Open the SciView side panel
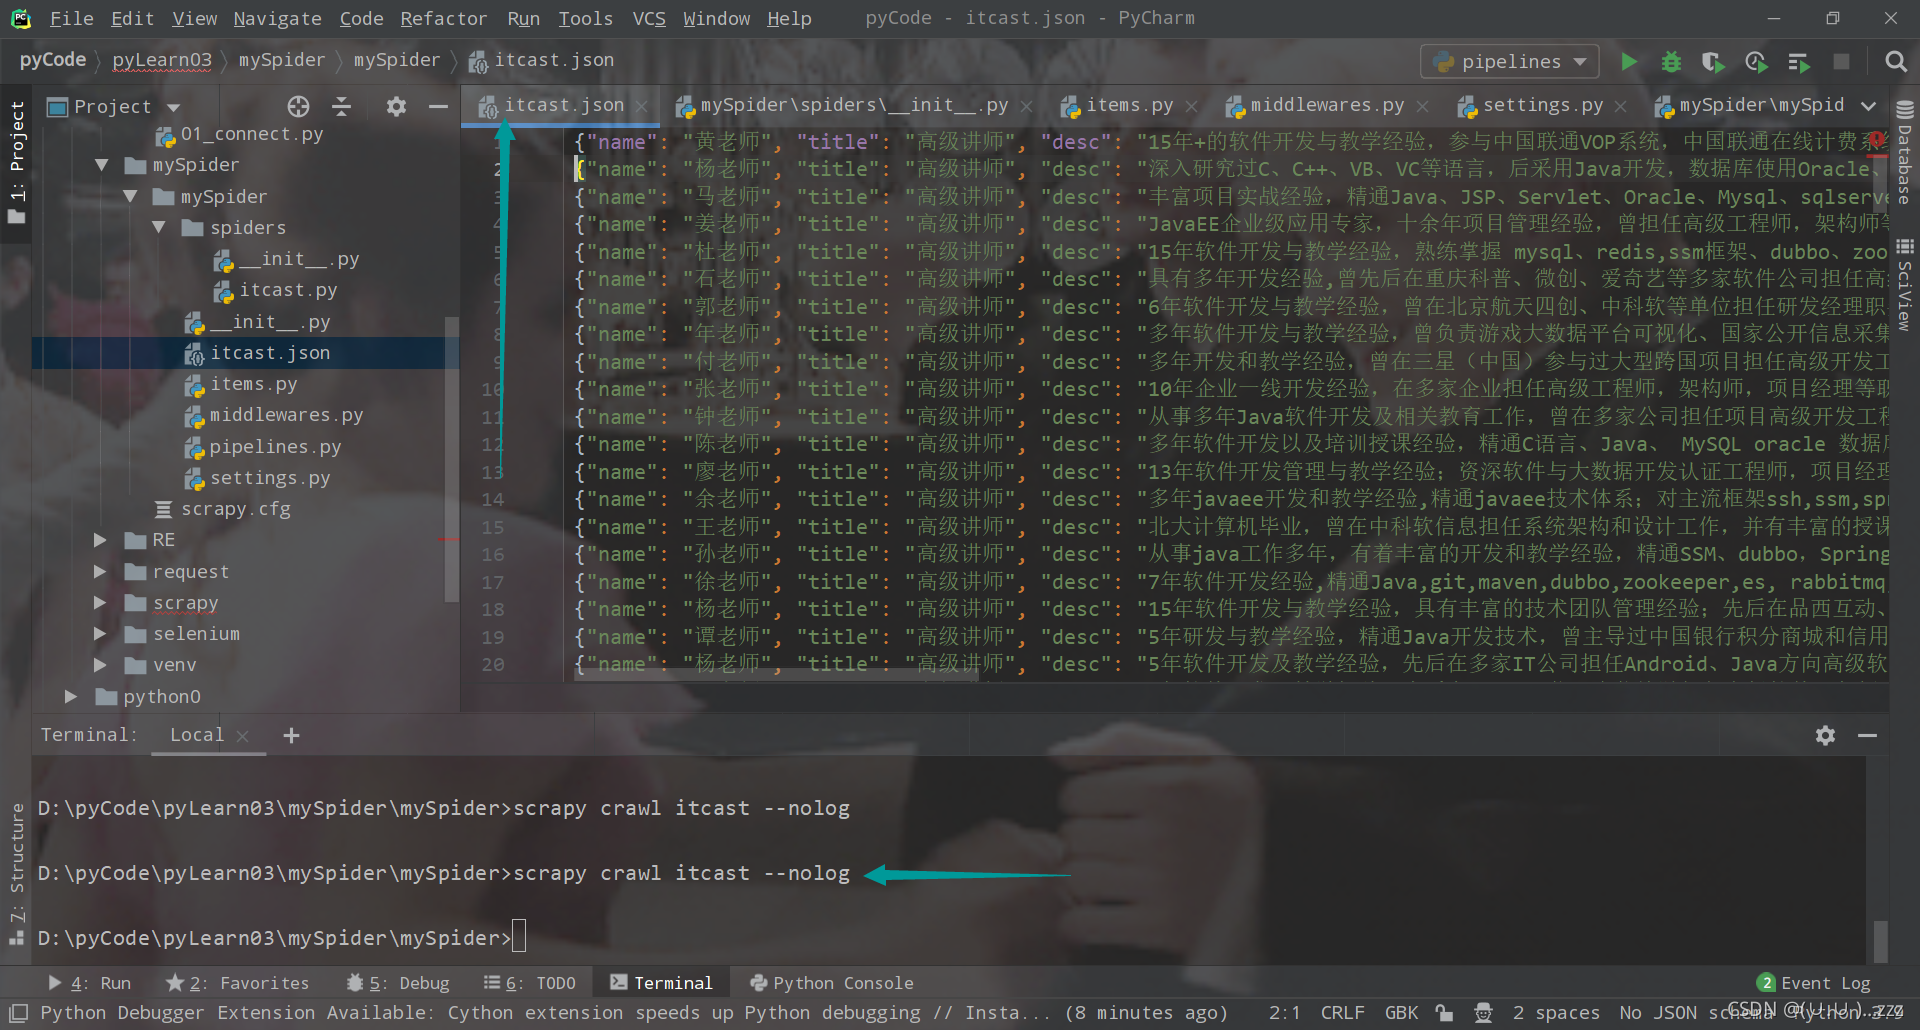 (1905, 285)
